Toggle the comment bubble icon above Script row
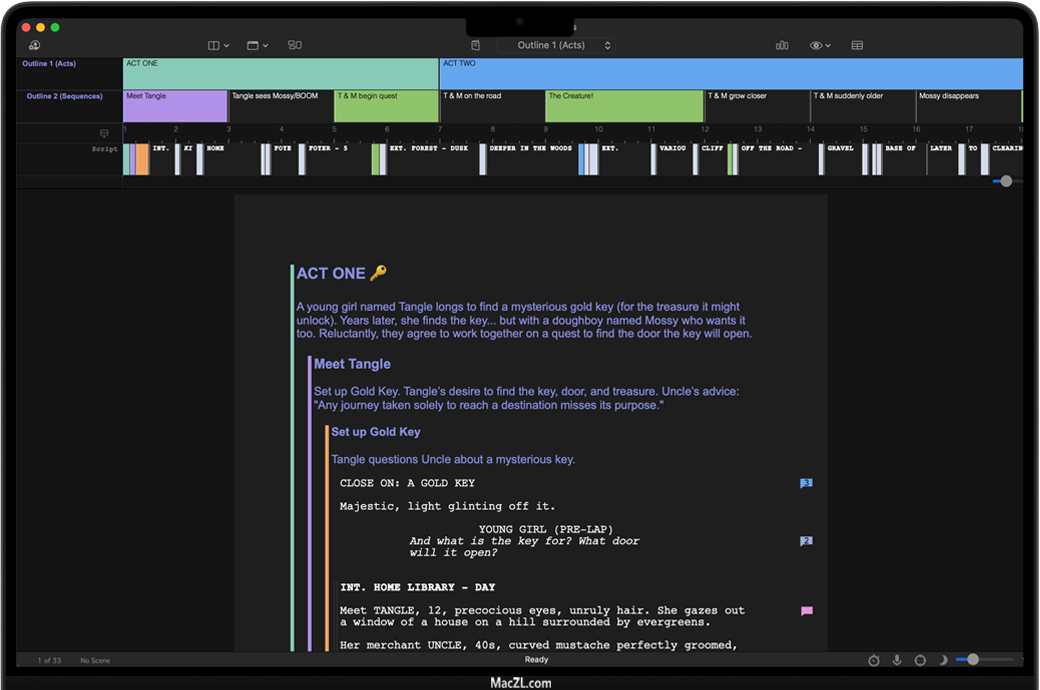This screenshot has width=1040, height=690. coord(104,133)
